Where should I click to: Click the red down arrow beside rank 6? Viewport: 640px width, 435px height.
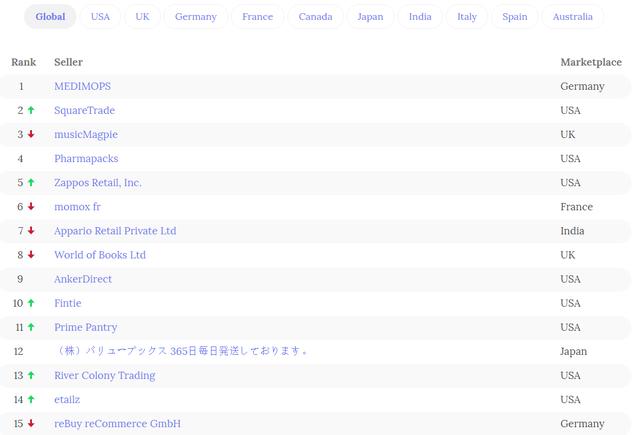tap(31, 206)
